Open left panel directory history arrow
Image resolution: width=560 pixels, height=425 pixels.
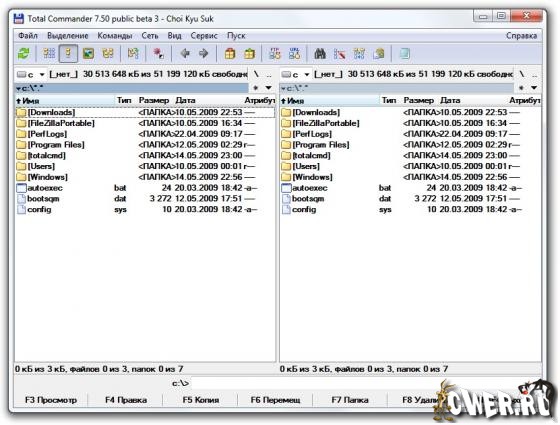[x=269, y=88]
